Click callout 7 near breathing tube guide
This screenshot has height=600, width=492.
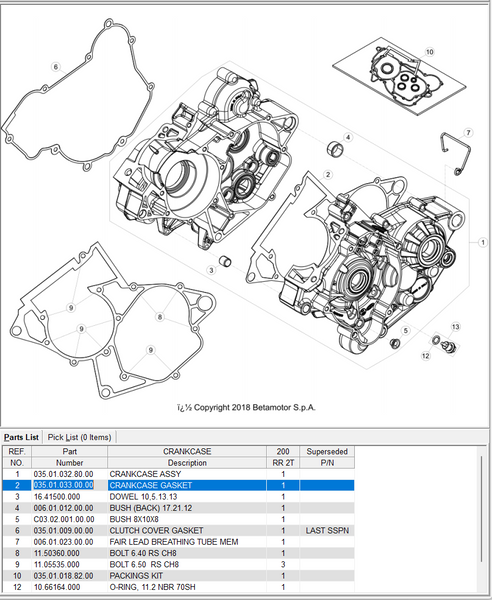[x=468, y=133]
